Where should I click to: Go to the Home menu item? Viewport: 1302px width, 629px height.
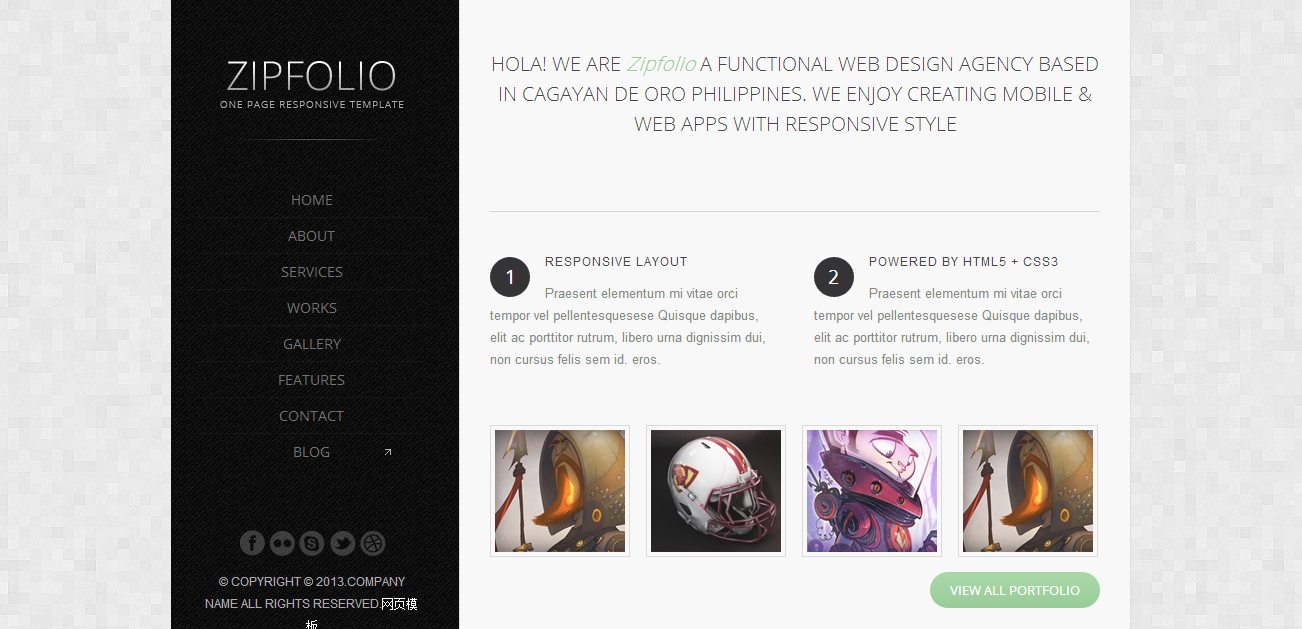coord(312,200)
